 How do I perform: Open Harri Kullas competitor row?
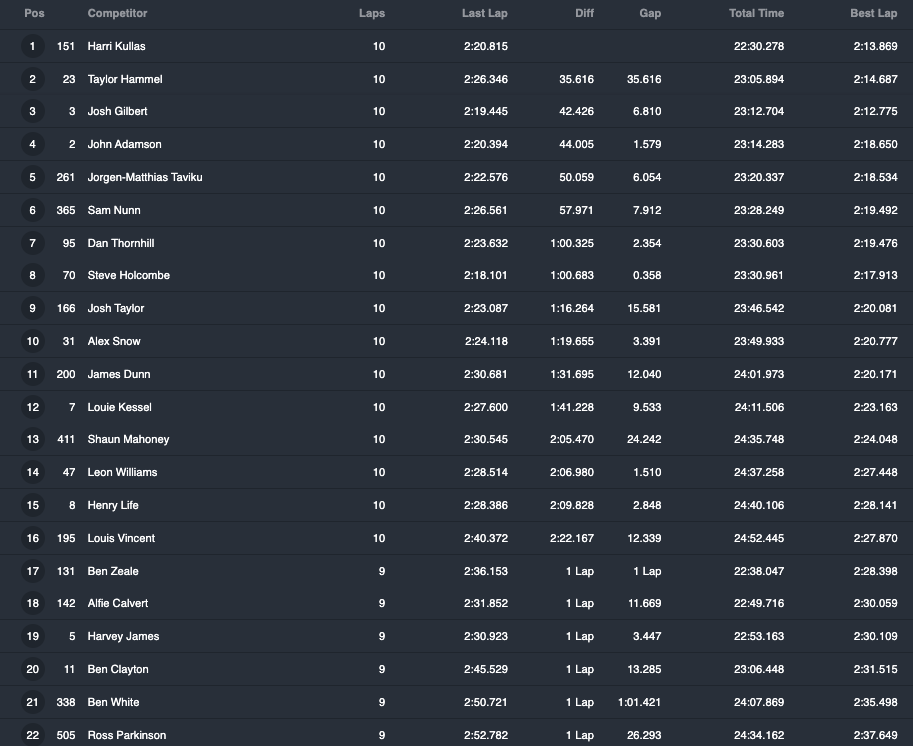pyautogui.click(x=456, y=46)
